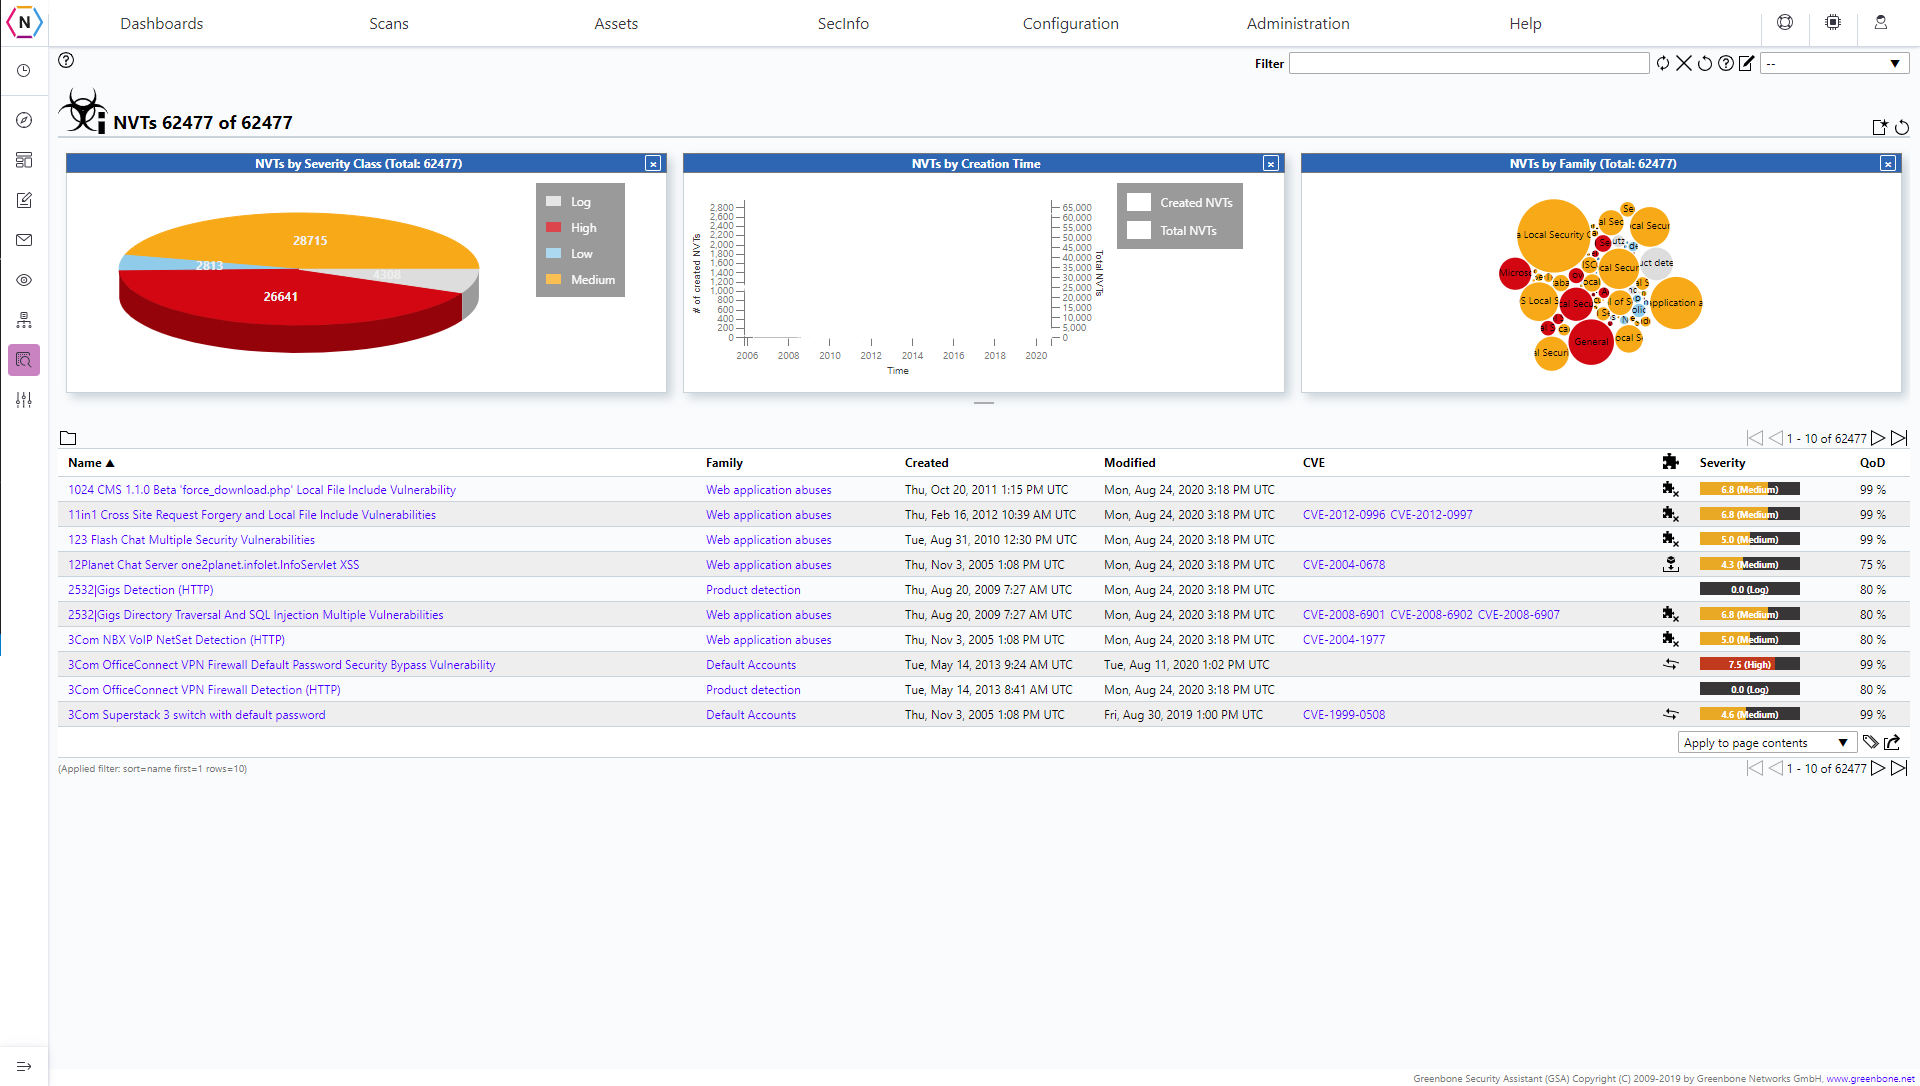Open the saved filter dropdown
The image size is (1920, 1086).
pyautogui.click(x=1834, y=63)
